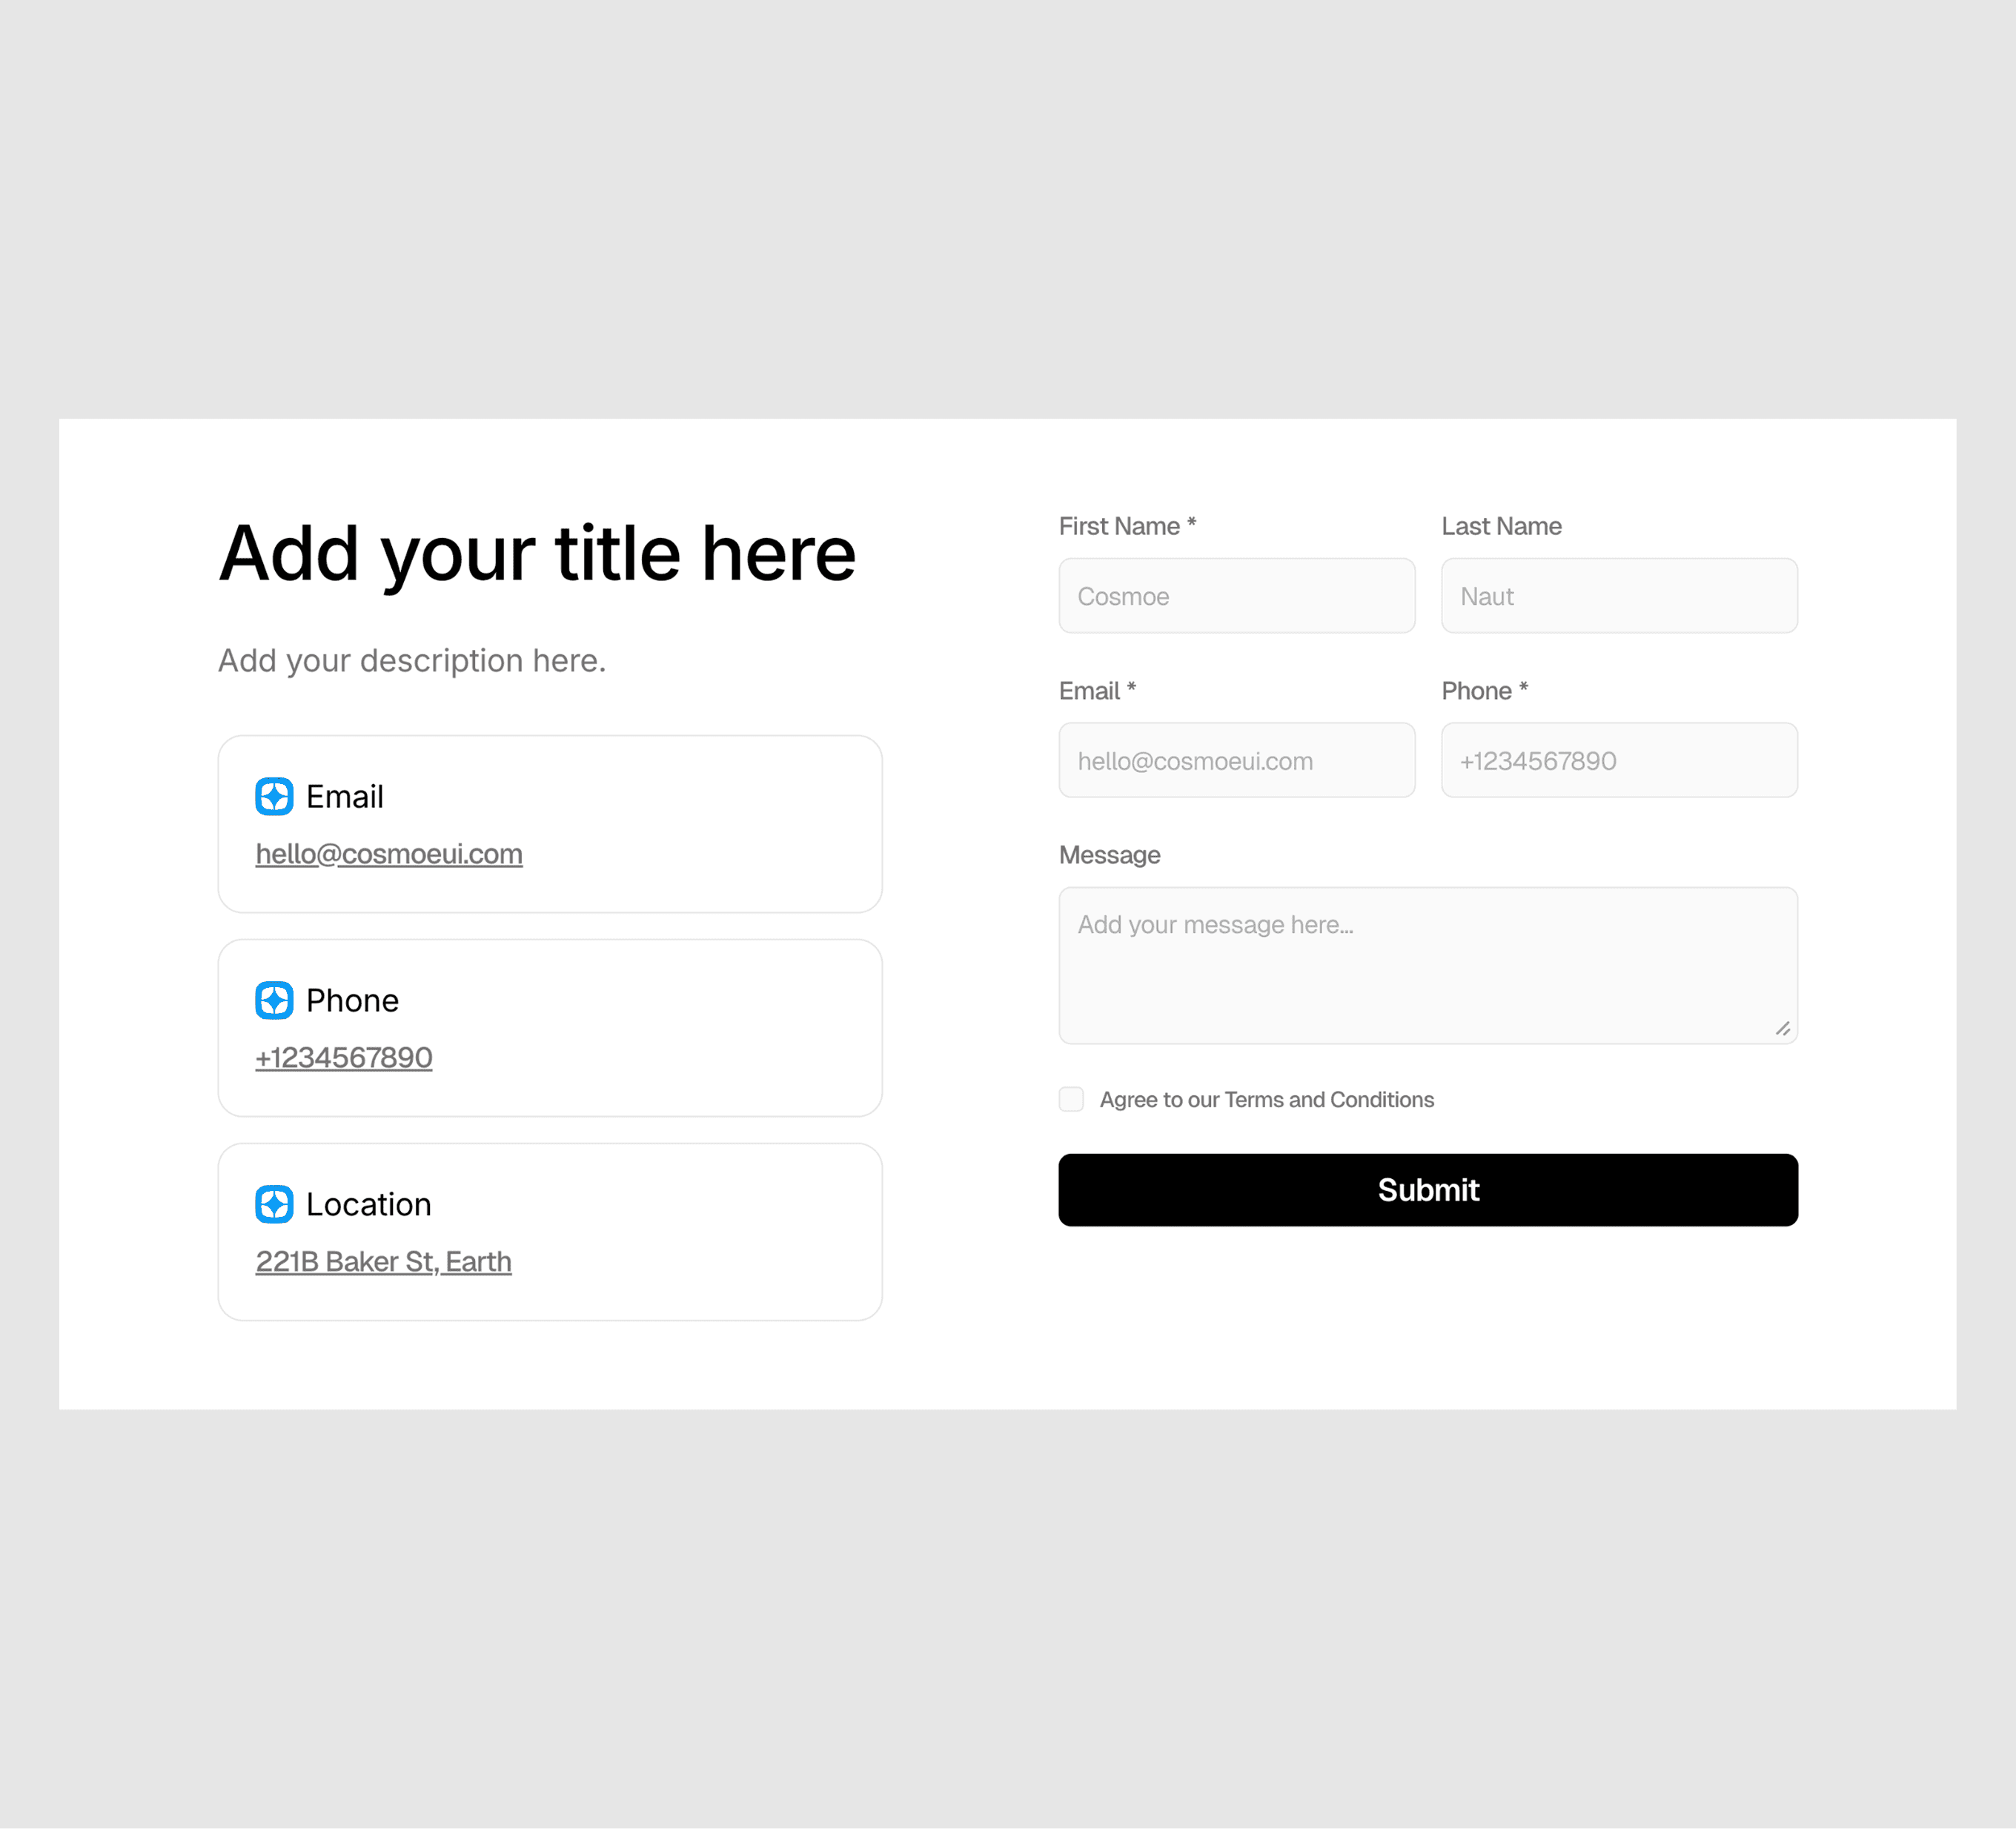The height and width of the screenshot is (1829, 2016).
Task: Focus the Phone input field in form
Action: [1619, 760]
